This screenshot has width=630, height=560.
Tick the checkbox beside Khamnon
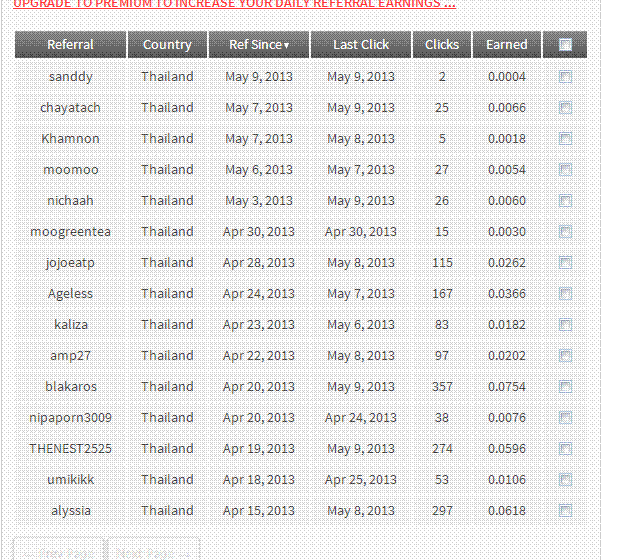coord(565,139)
